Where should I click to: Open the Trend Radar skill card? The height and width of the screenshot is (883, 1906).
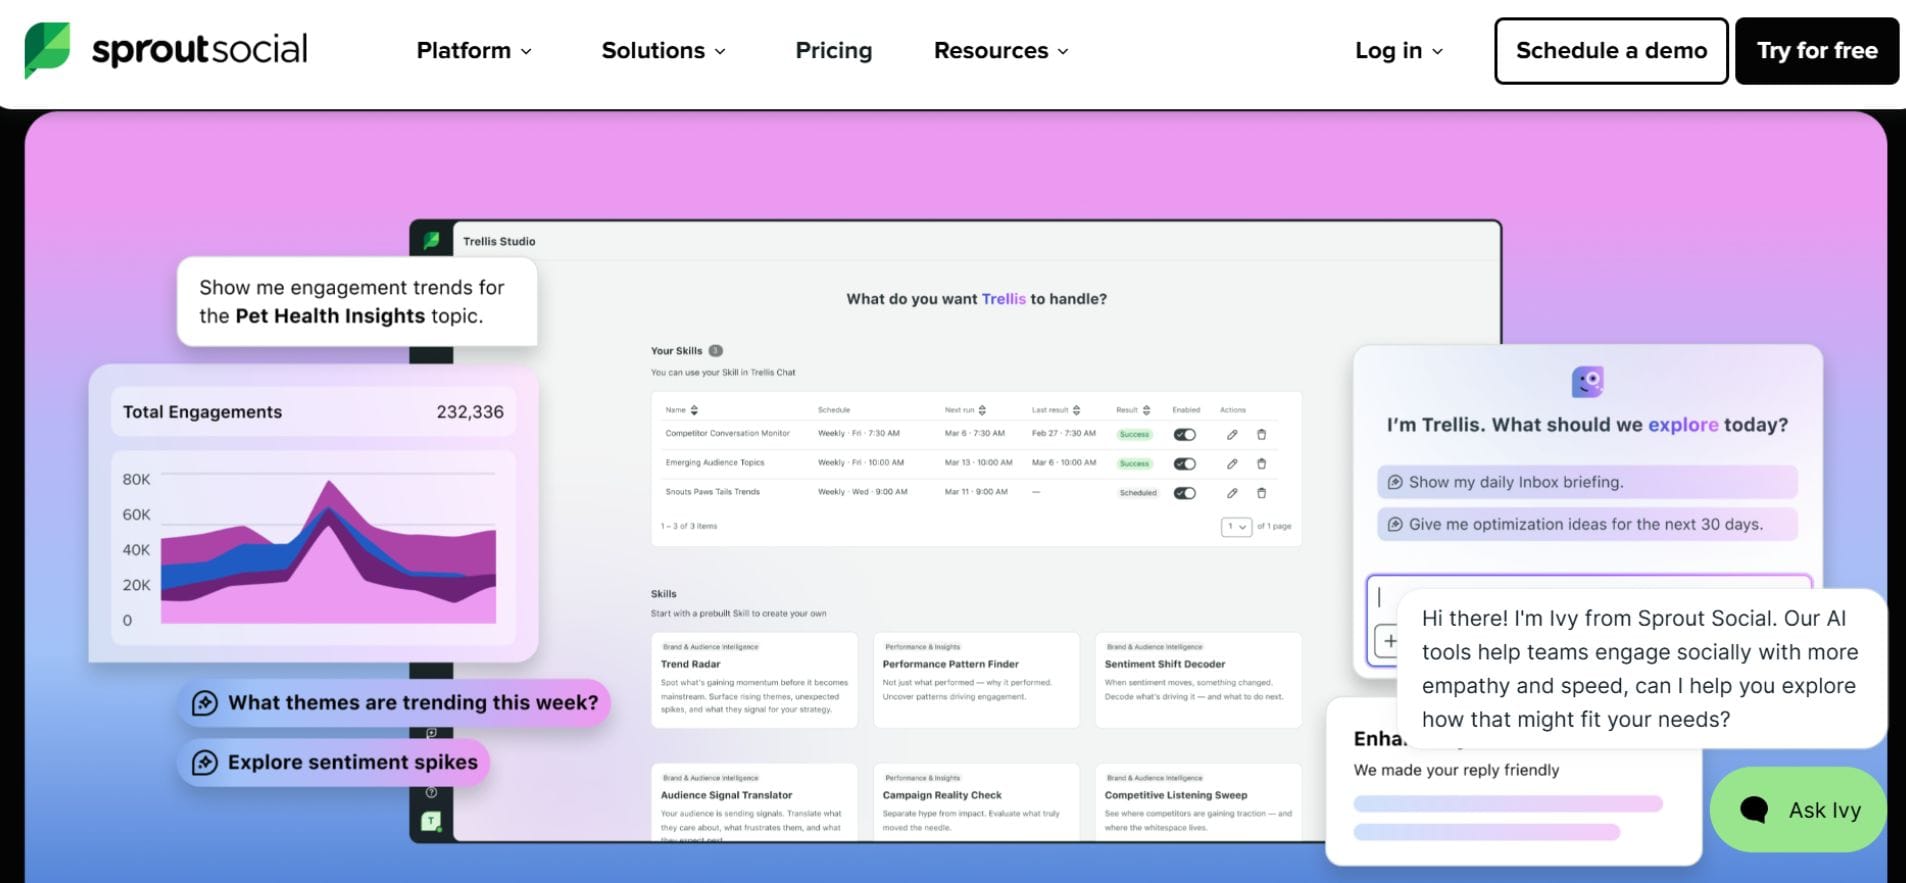click(754, 680)
